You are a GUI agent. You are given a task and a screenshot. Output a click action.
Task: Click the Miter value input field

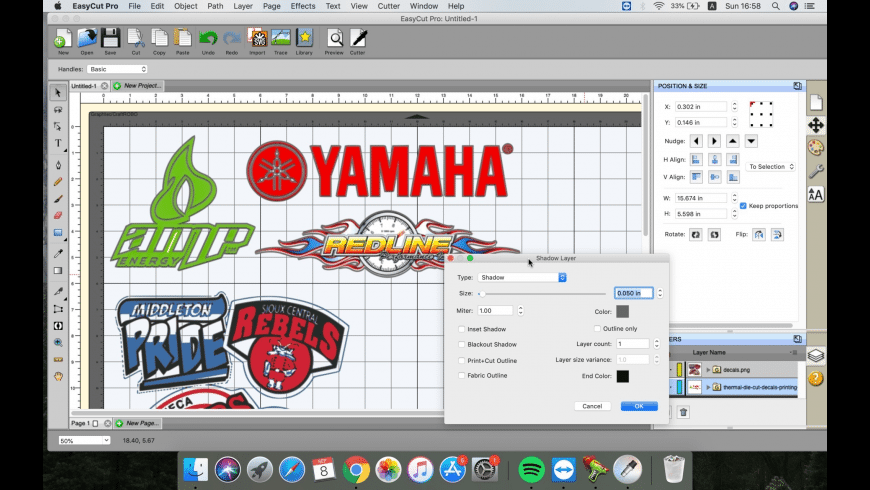[495, 311]
